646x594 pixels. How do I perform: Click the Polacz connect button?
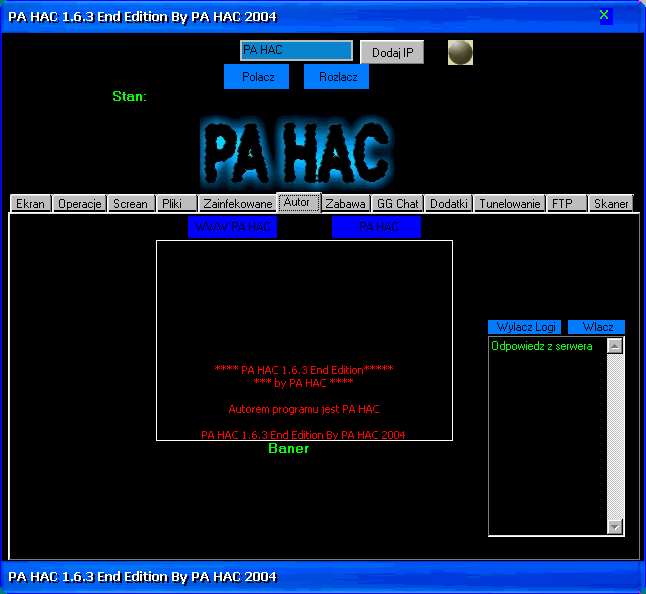257,77
